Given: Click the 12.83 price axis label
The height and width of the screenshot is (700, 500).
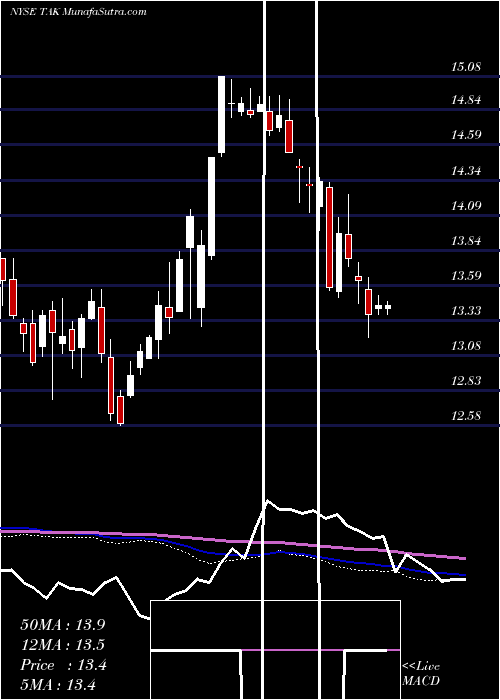Looking at the screenshot, I should (466, 380).
